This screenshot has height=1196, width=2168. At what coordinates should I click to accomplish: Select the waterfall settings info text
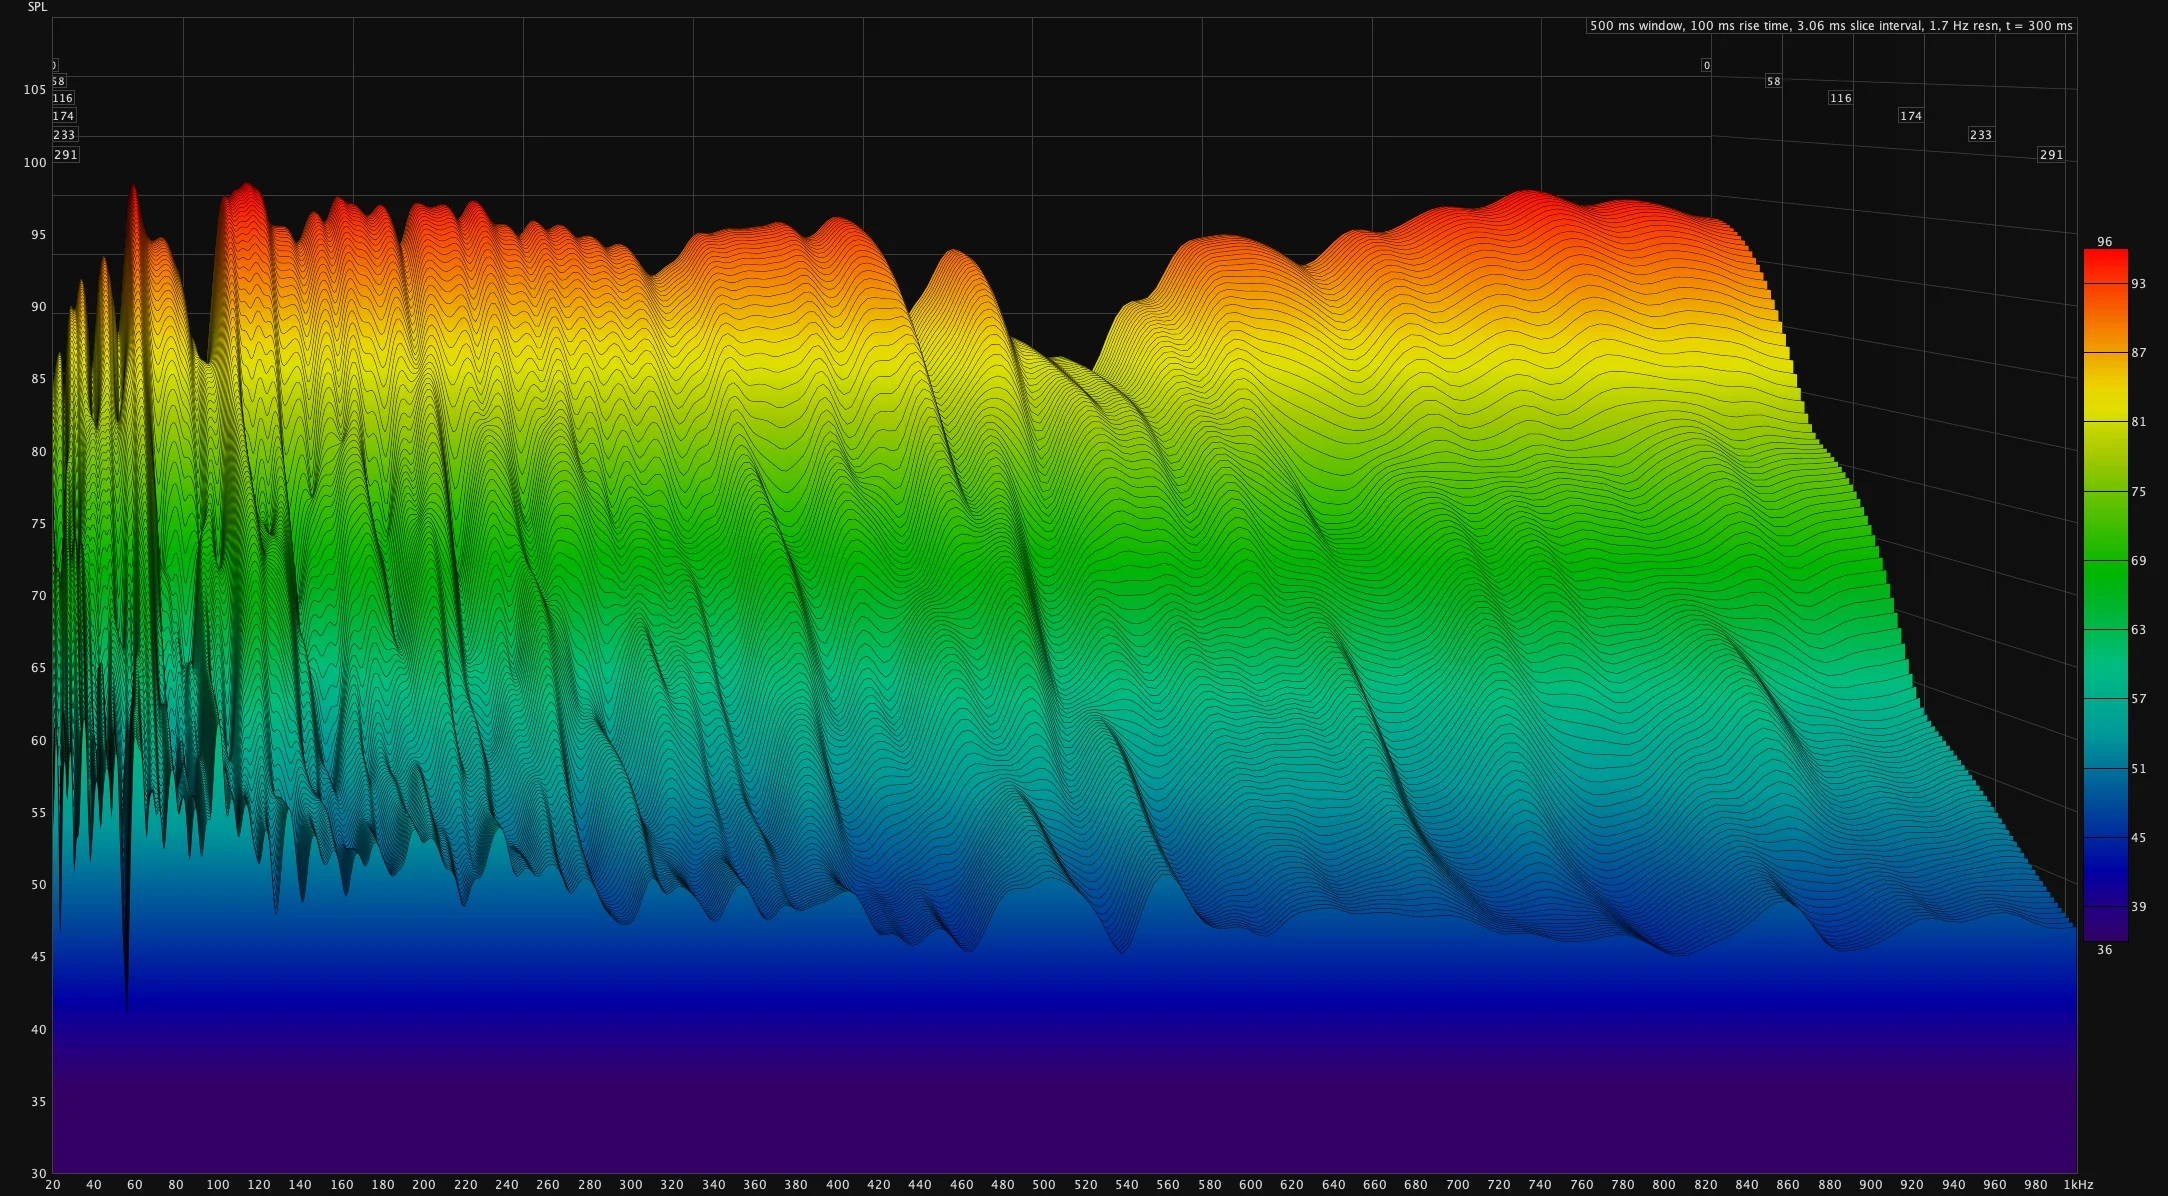point(1831,26)
